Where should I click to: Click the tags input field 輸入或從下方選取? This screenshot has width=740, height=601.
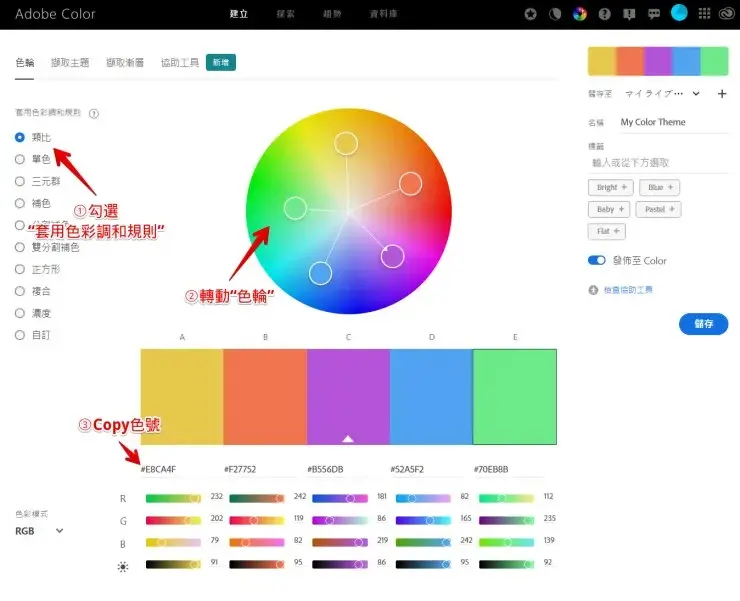(x=658, y=163)
